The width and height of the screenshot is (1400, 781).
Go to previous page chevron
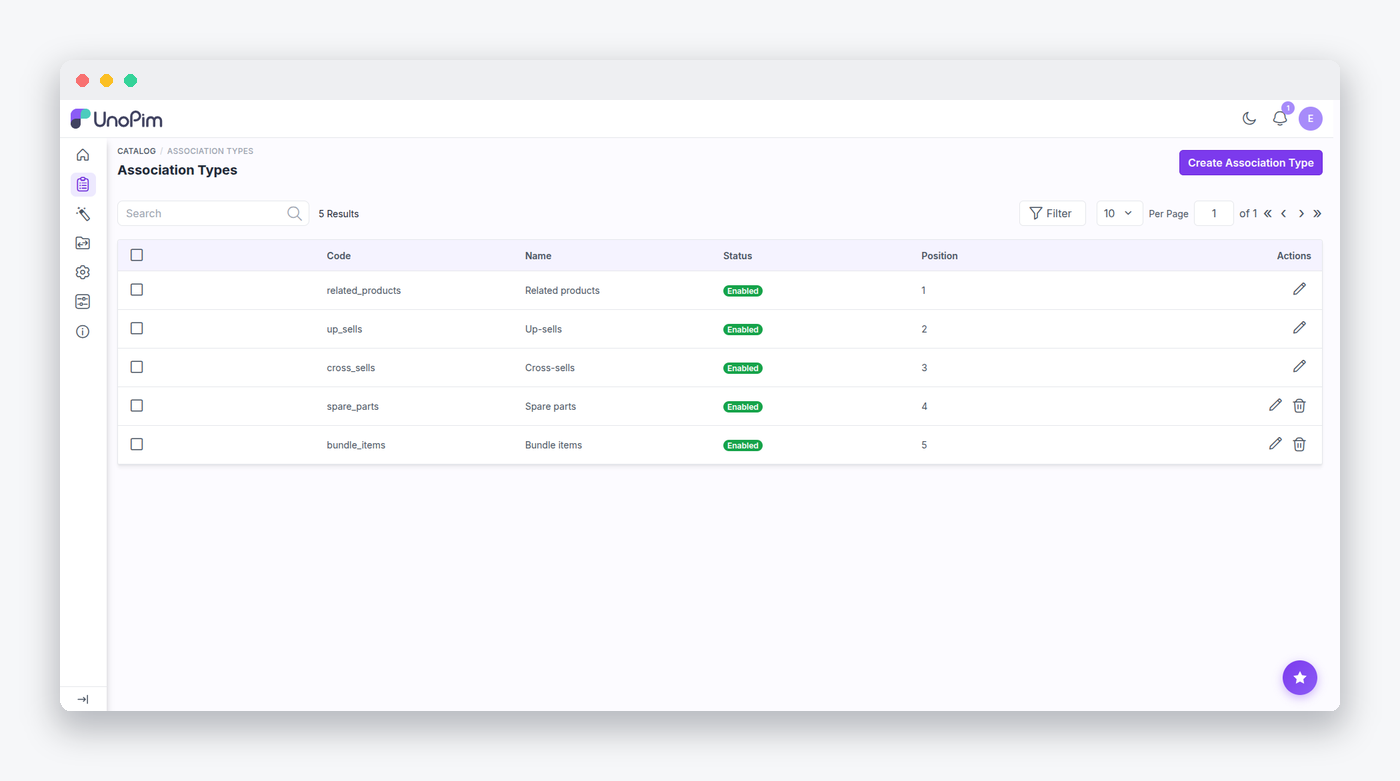(x=1284, y=213)
